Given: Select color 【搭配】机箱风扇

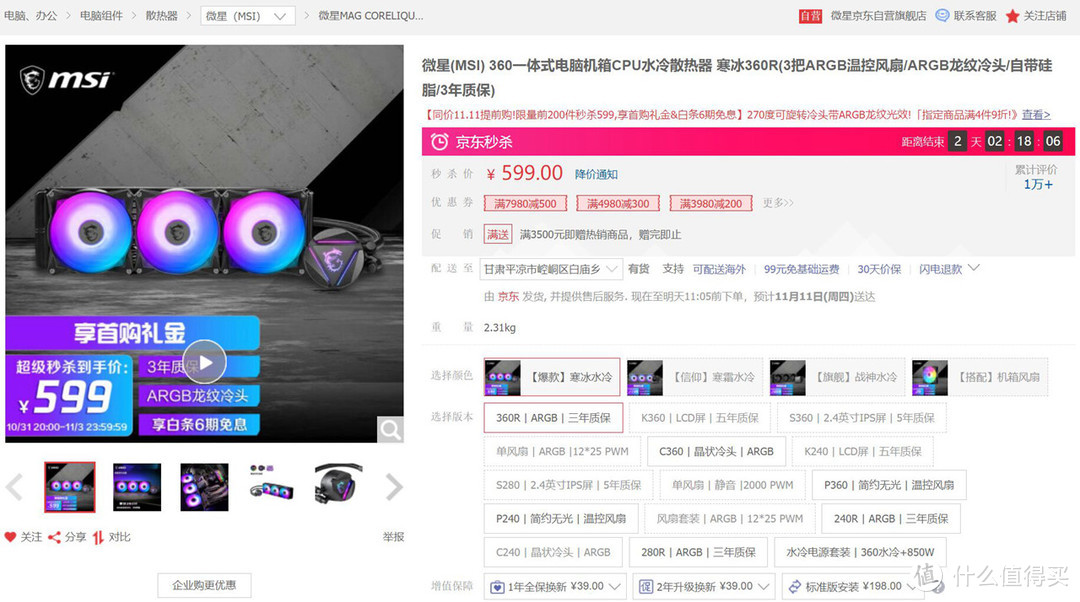Looking at the screenshot, I should (x=979, y=377).
